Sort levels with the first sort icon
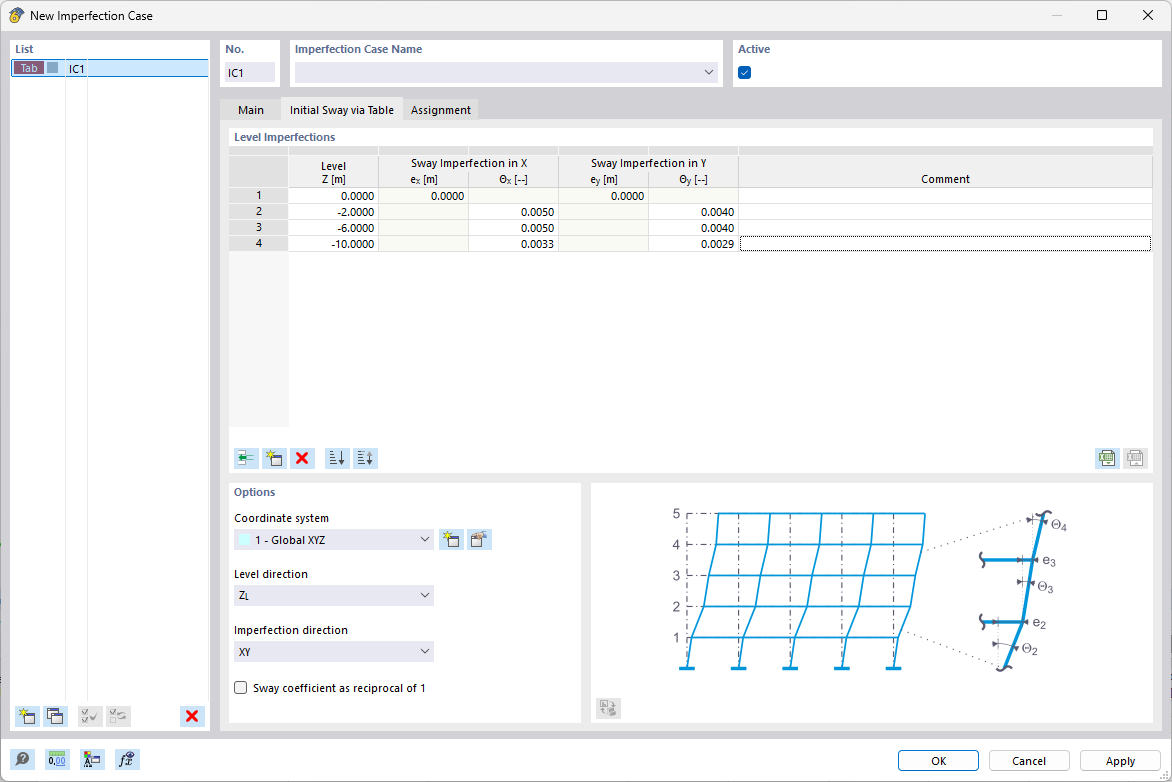The height and width of the screenshot is (782, 1172). [337, 458]
